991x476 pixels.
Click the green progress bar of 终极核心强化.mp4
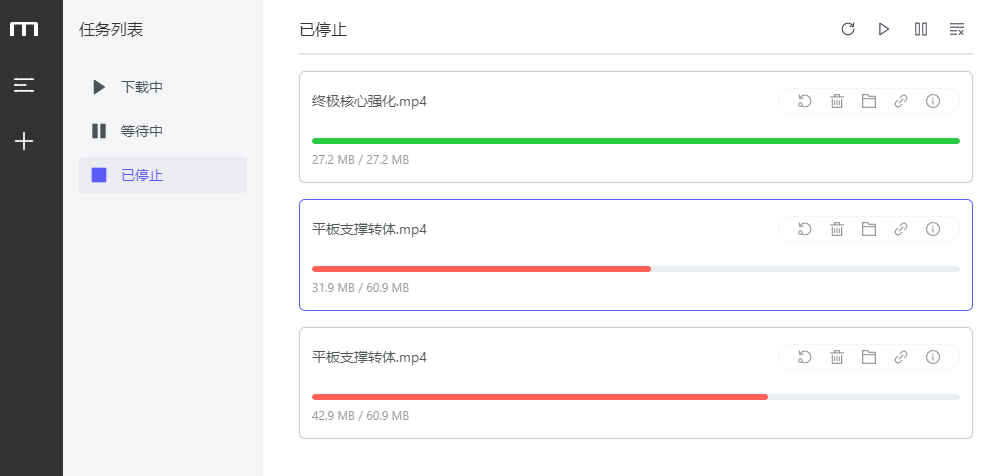[636, 141]
